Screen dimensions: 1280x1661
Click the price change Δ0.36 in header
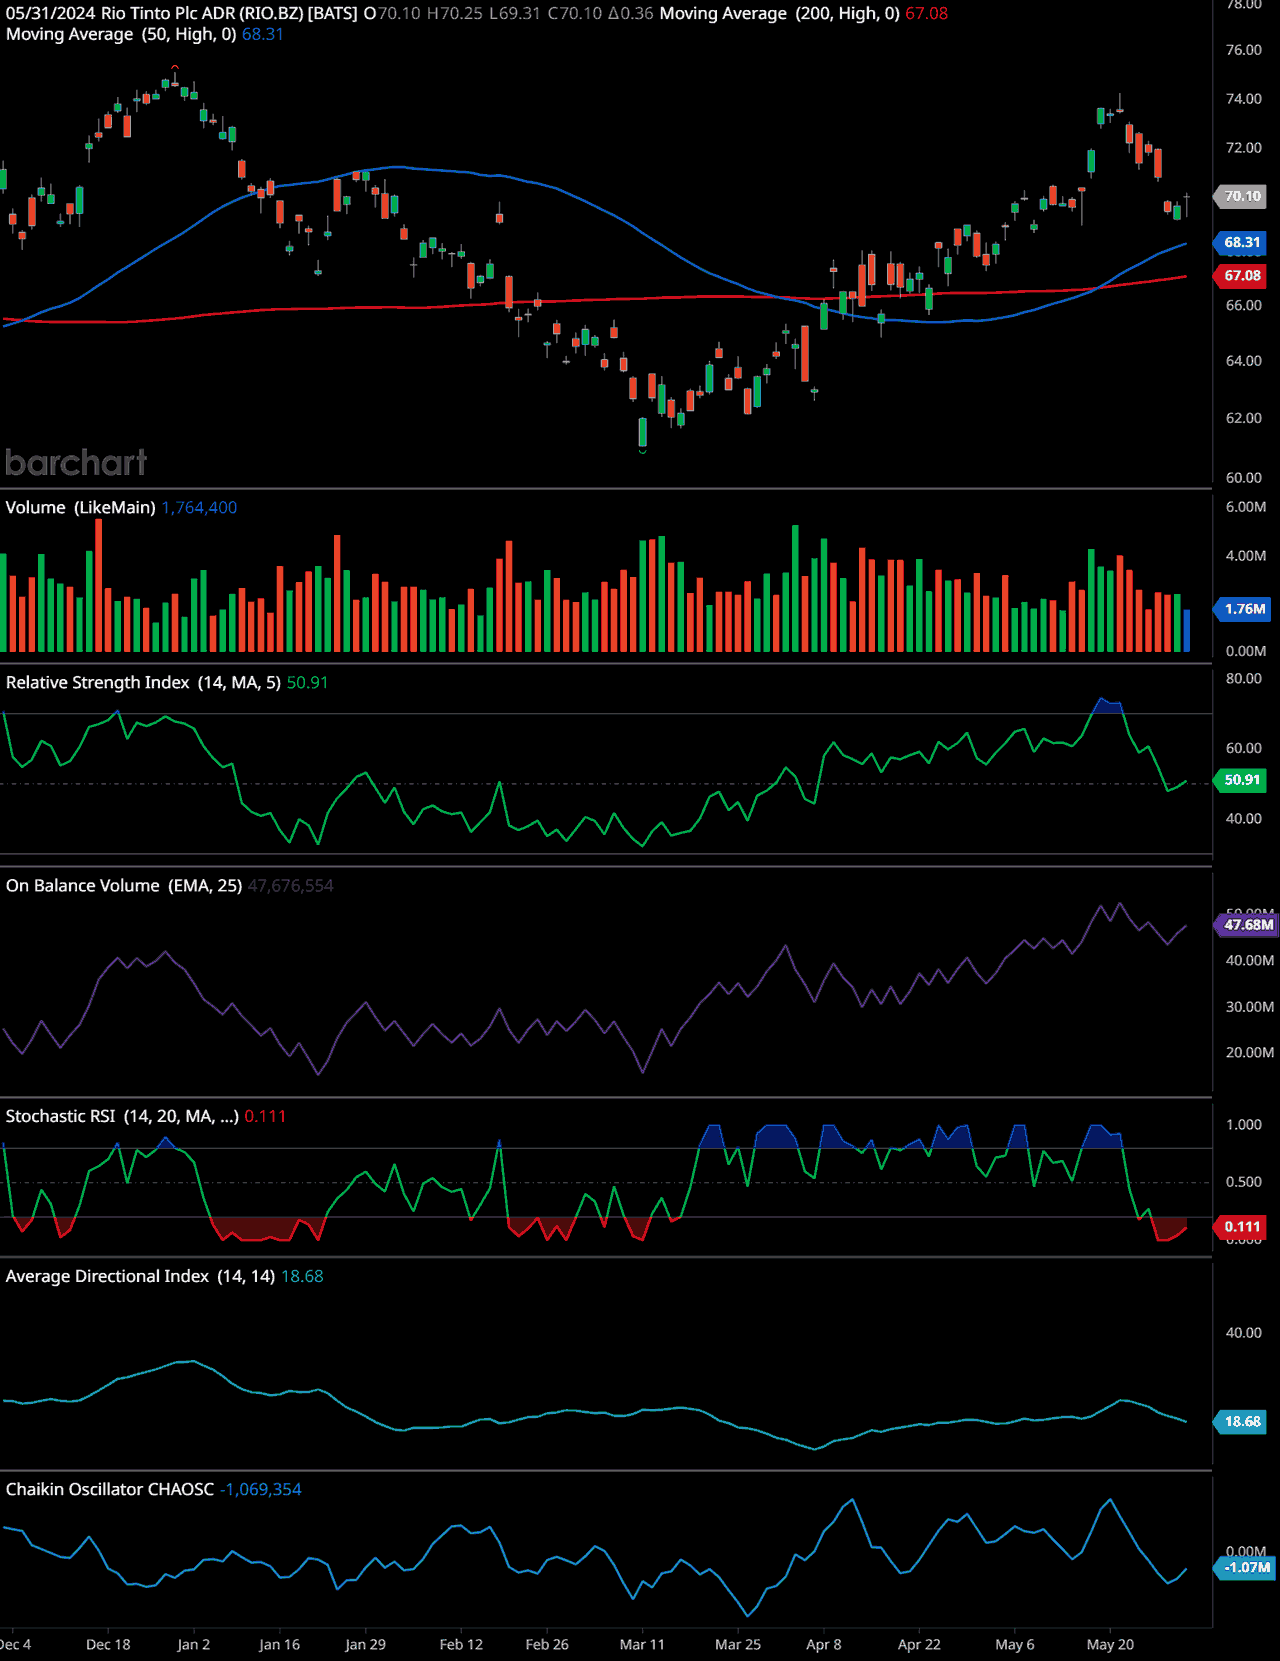[x=631, y=14]
